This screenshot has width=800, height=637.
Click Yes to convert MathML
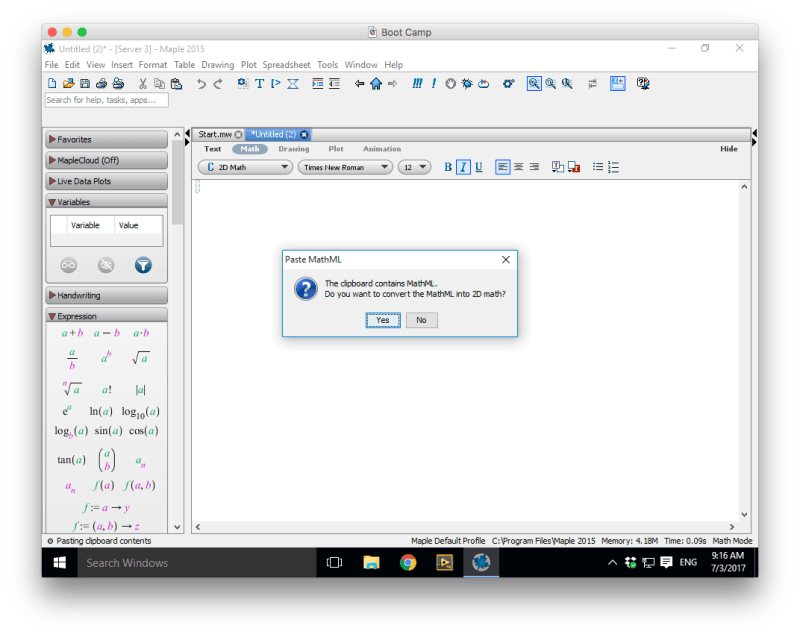383,320
